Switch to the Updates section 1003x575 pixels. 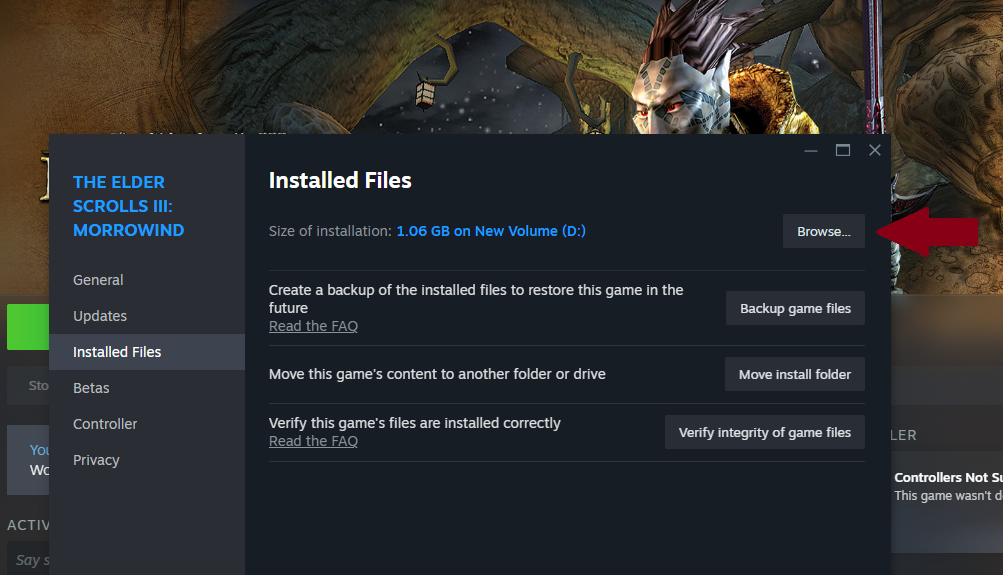pos(100,316)
